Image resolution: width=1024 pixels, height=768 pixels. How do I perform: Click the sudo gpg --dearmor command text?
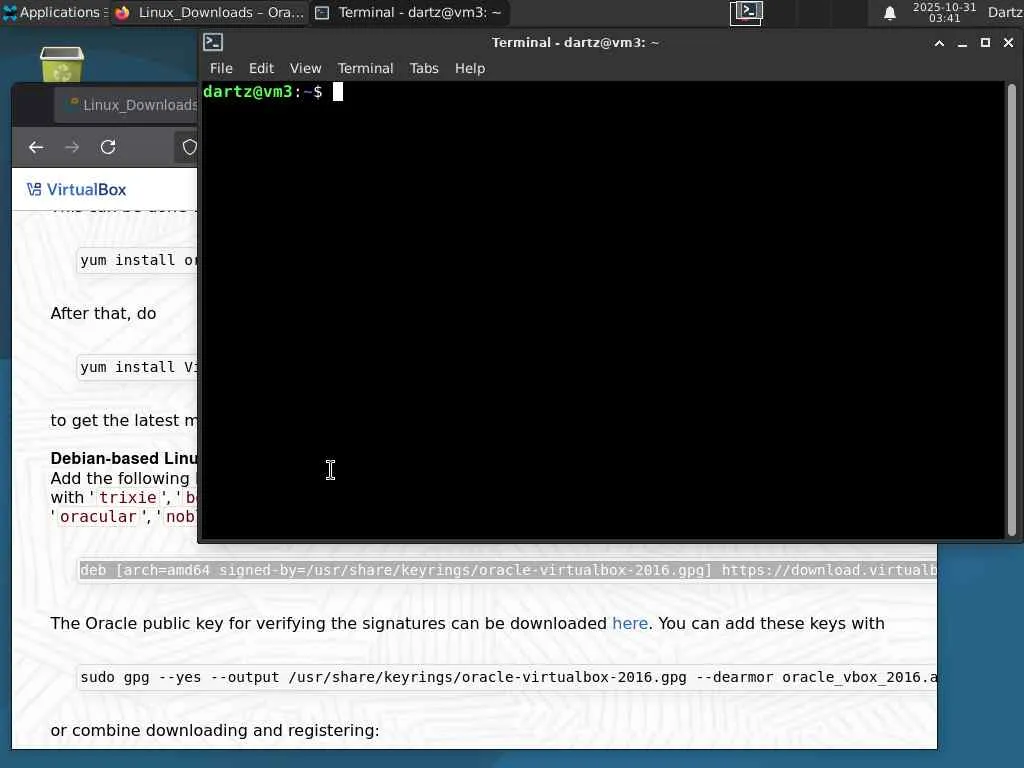click(x=508, y=678)
